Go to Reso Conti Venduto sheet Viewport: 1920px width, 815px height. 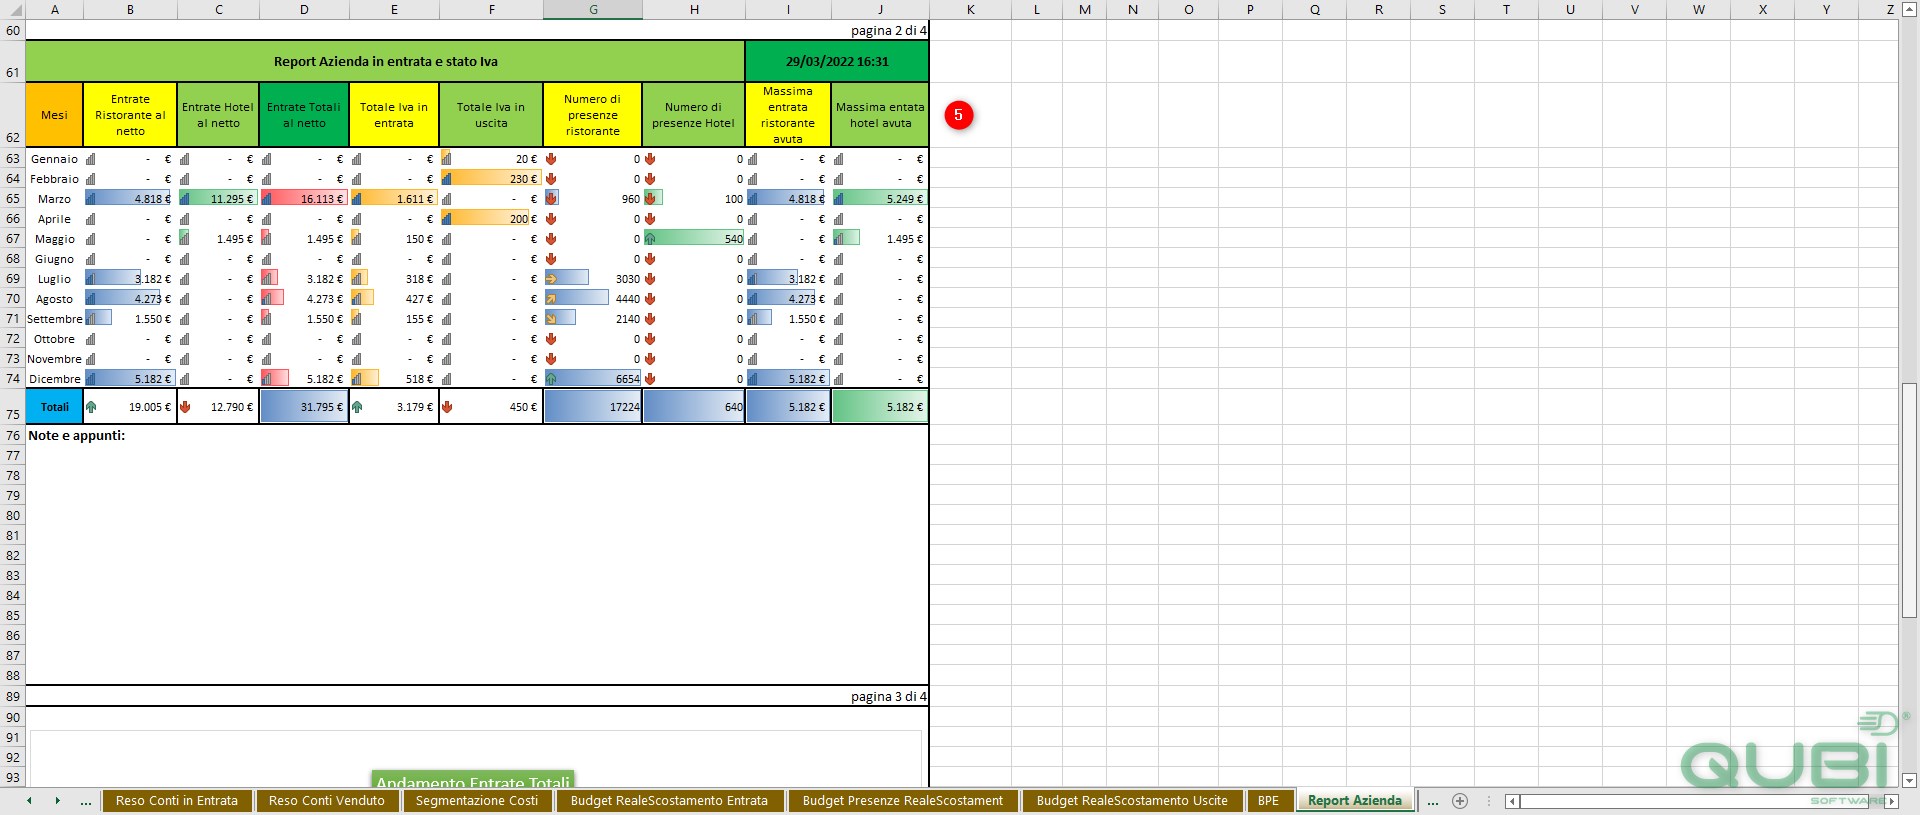pos(326,801)
